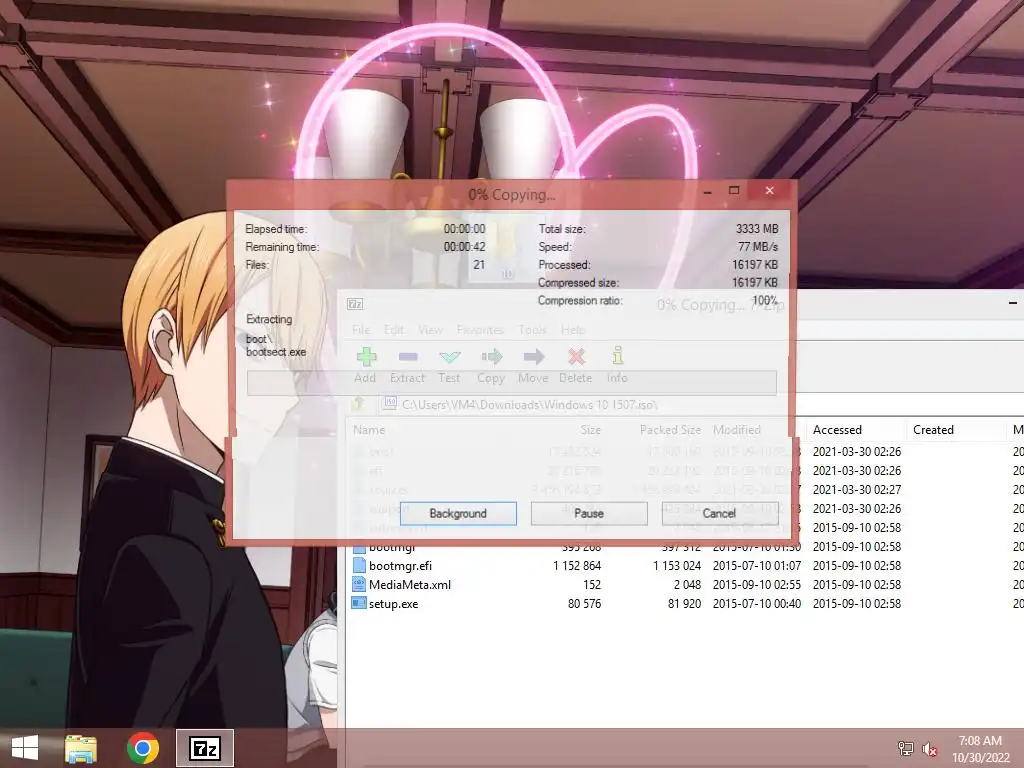Click size value 1 152 864 of bootmgr.efi
The width and height of the screenshot is (1024, 768).
click(x=577, y=566)
